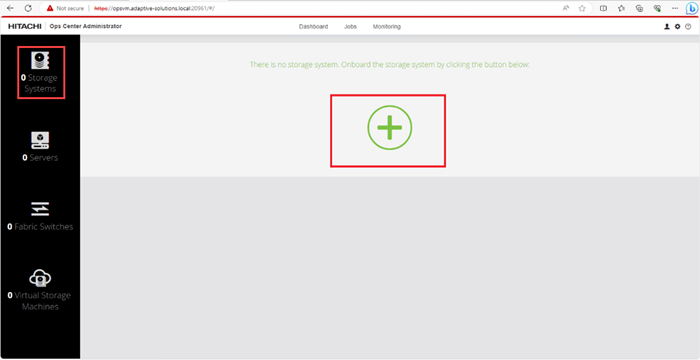Expand the browser settings and more menu
The image size is (700, 360).
pyautogui.click(x=675, y=8)
